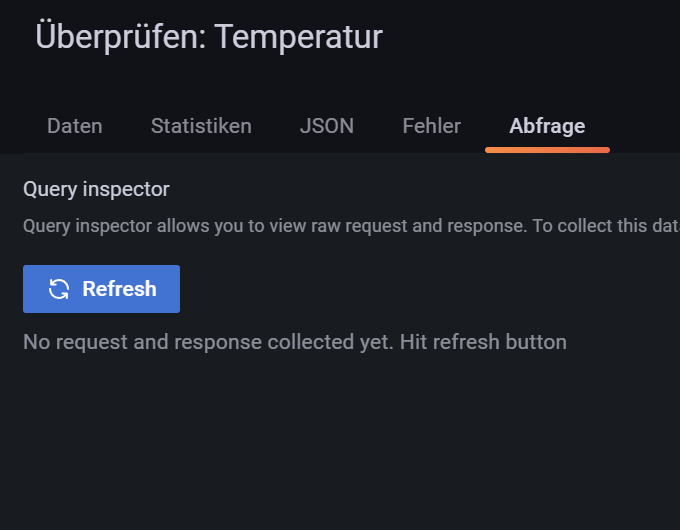Select the active Abfrage tab
The image size is (680, 530).
[x=547, y=126]
